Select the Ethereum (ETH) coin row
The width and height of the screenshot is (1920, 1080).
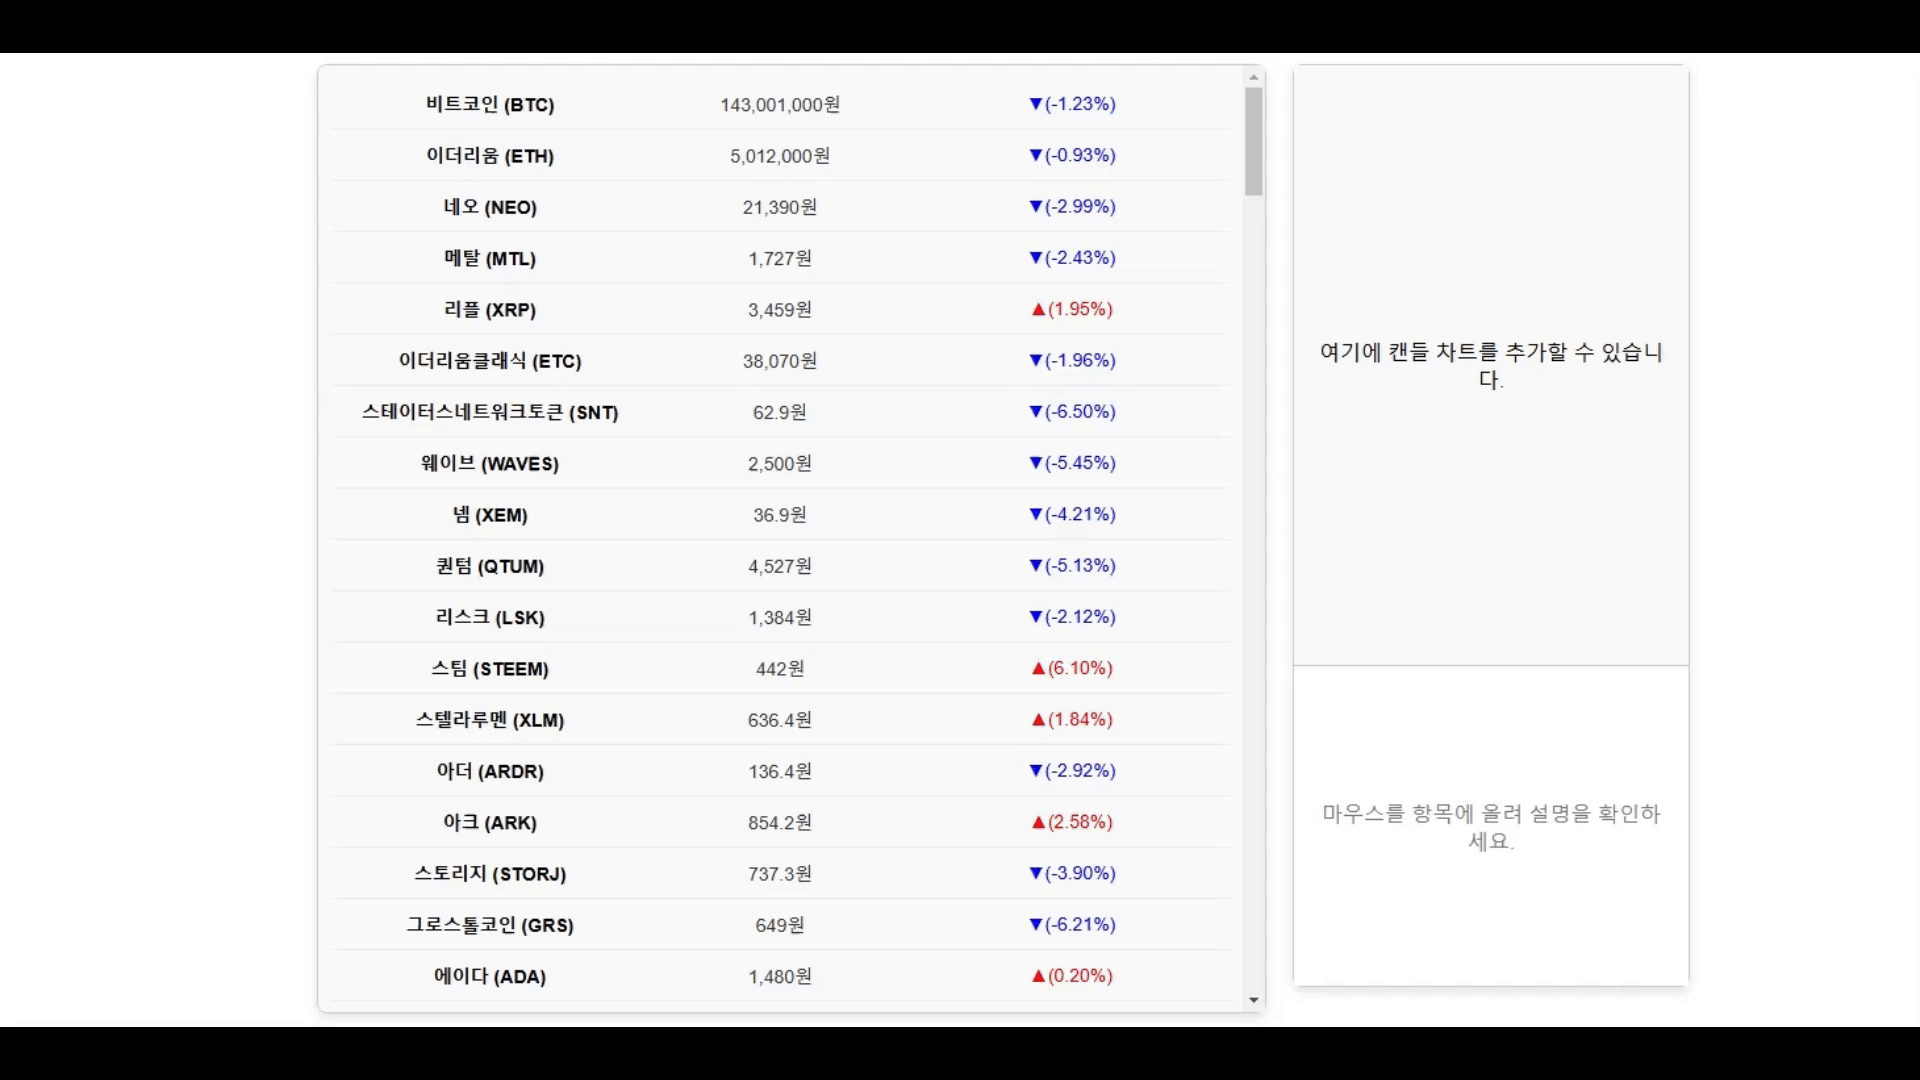pos(489,156)
